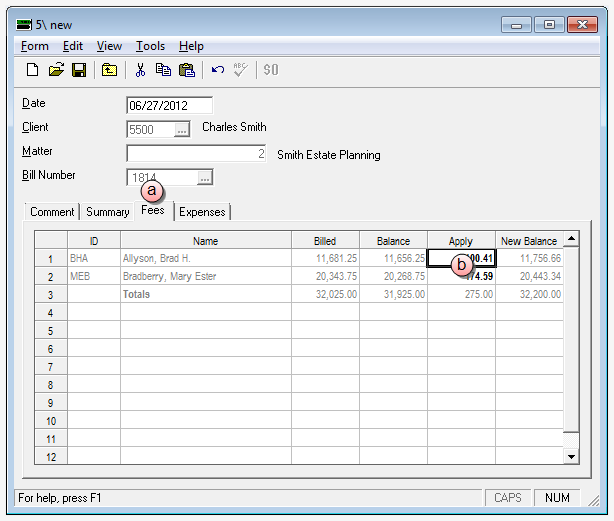The image size is (614, 521).
Task: Click the NUM status bar indicator
Action: [x=557, y=498]
